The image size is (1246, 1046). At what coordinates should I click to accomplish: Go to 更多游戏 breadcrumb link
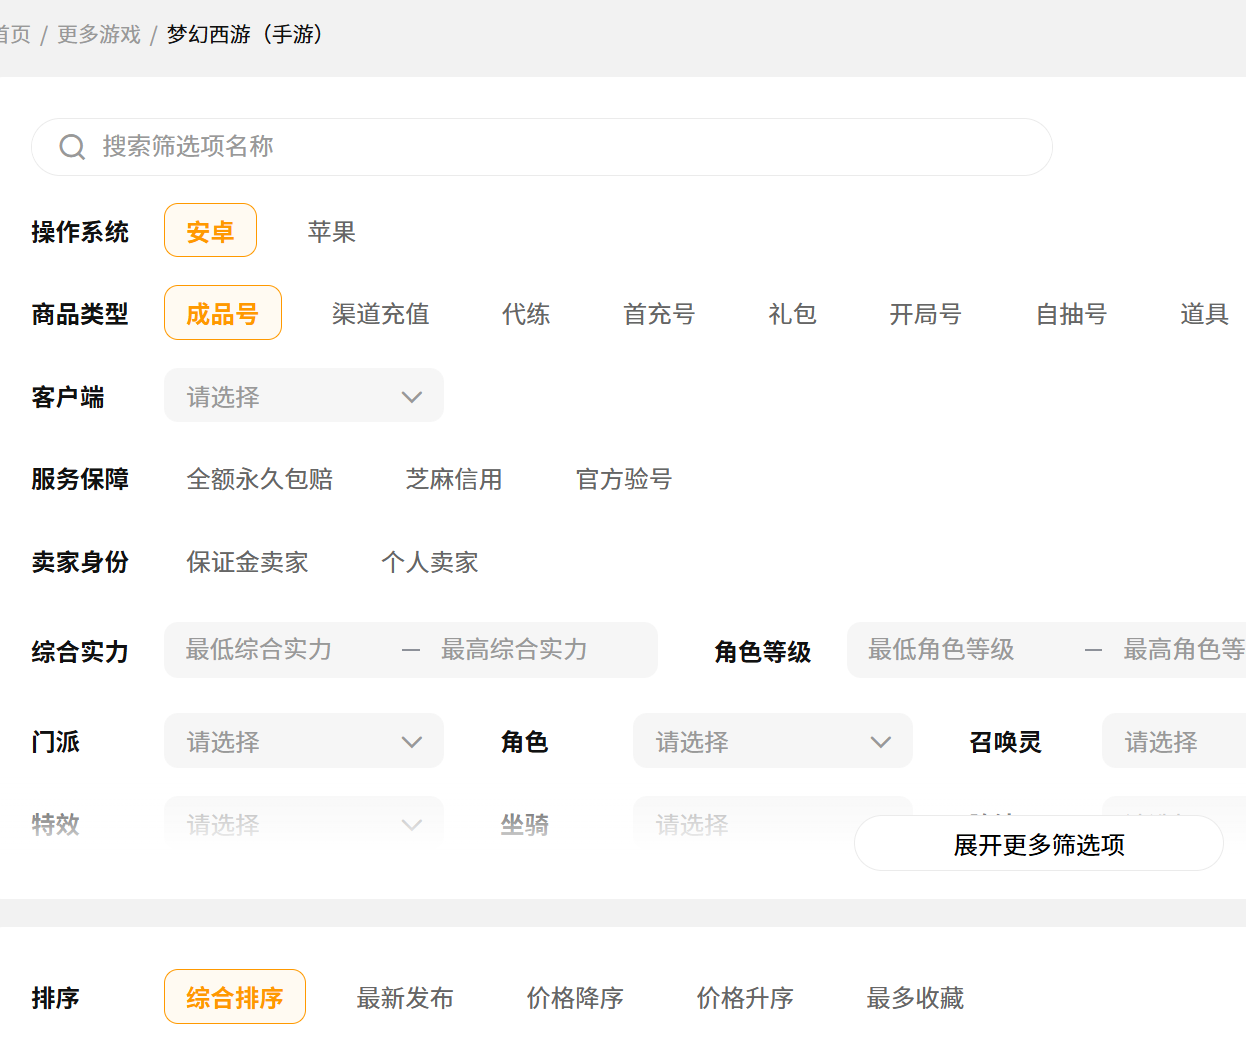click(98, 35)
